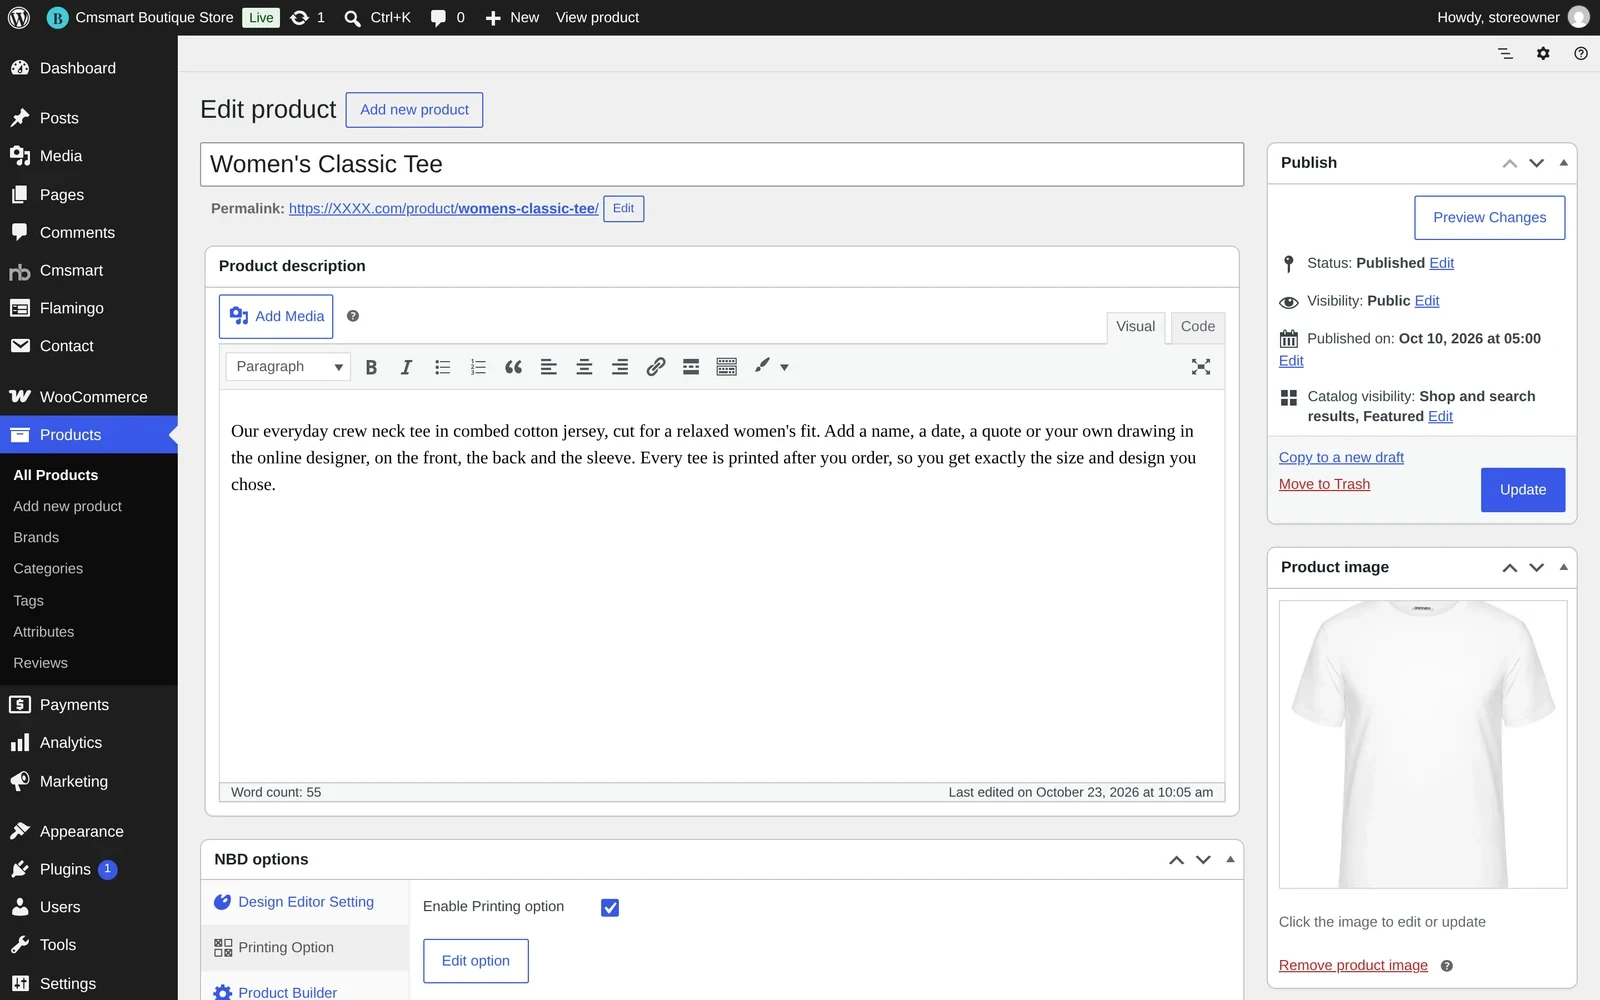This screenshot has height=1000, width=1600.
Task: Click Move to Trash link
Action: (1324, 484)
